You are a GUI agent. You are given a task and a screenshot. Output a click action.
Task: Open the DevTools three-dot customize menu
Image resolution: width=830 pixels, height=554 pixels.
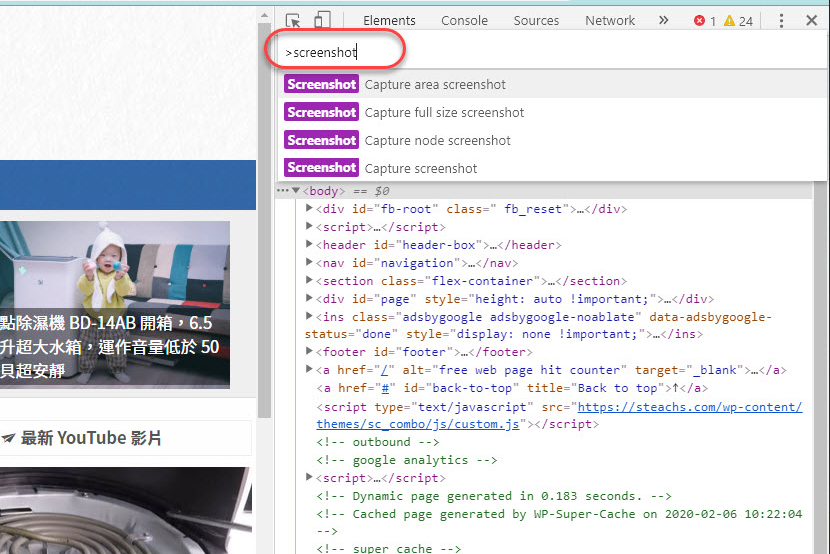(x=781, y=21)
